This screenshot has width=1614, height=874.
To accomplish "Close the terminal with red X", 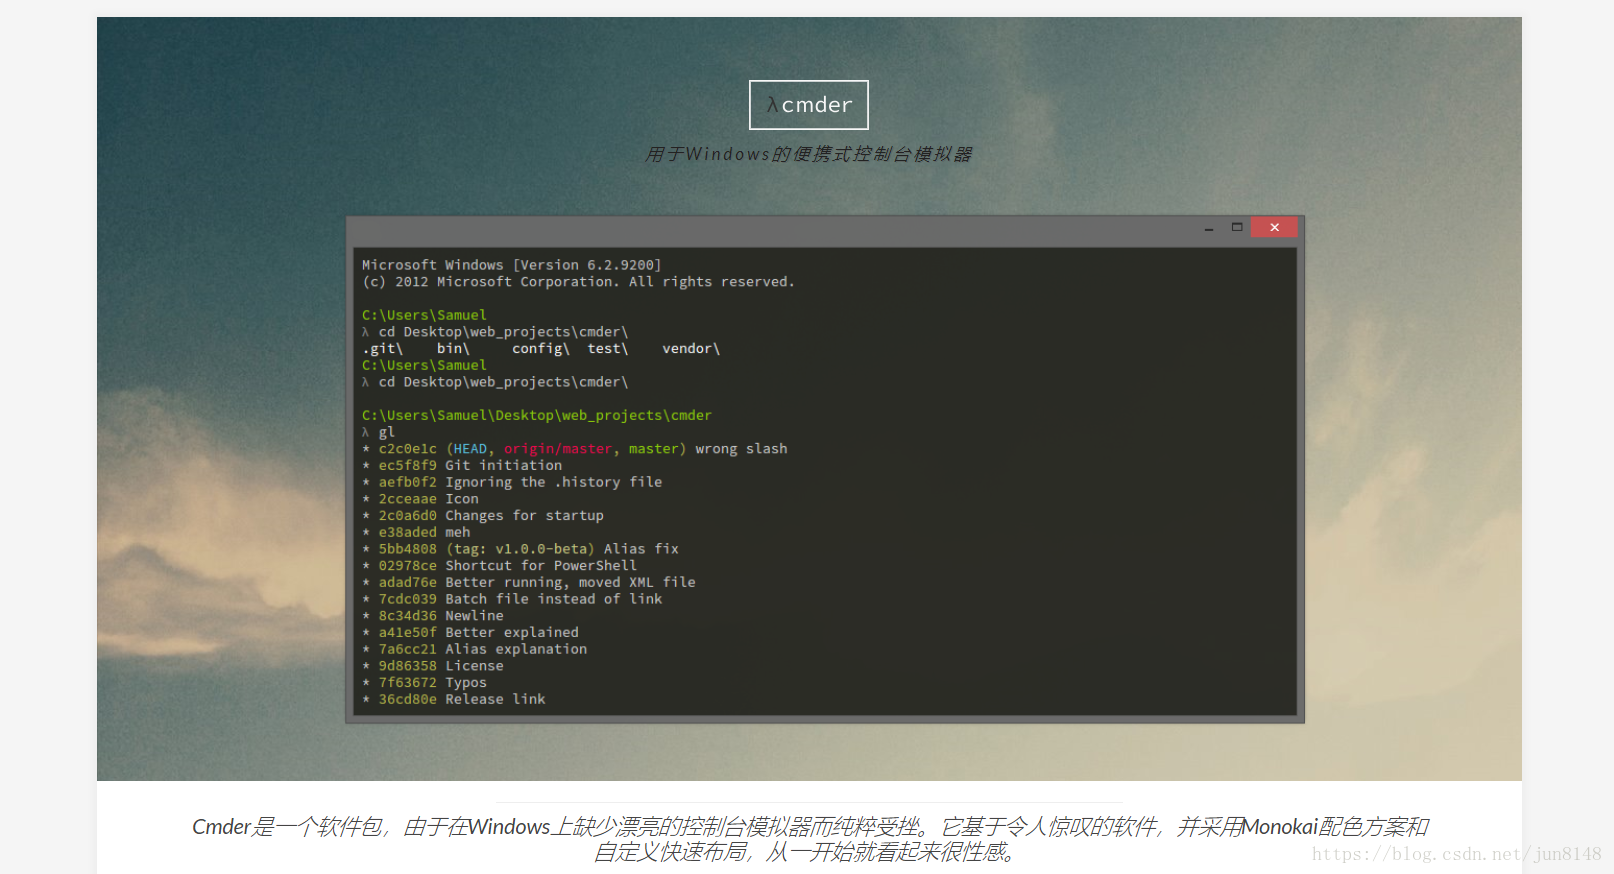I will 1274,227.
